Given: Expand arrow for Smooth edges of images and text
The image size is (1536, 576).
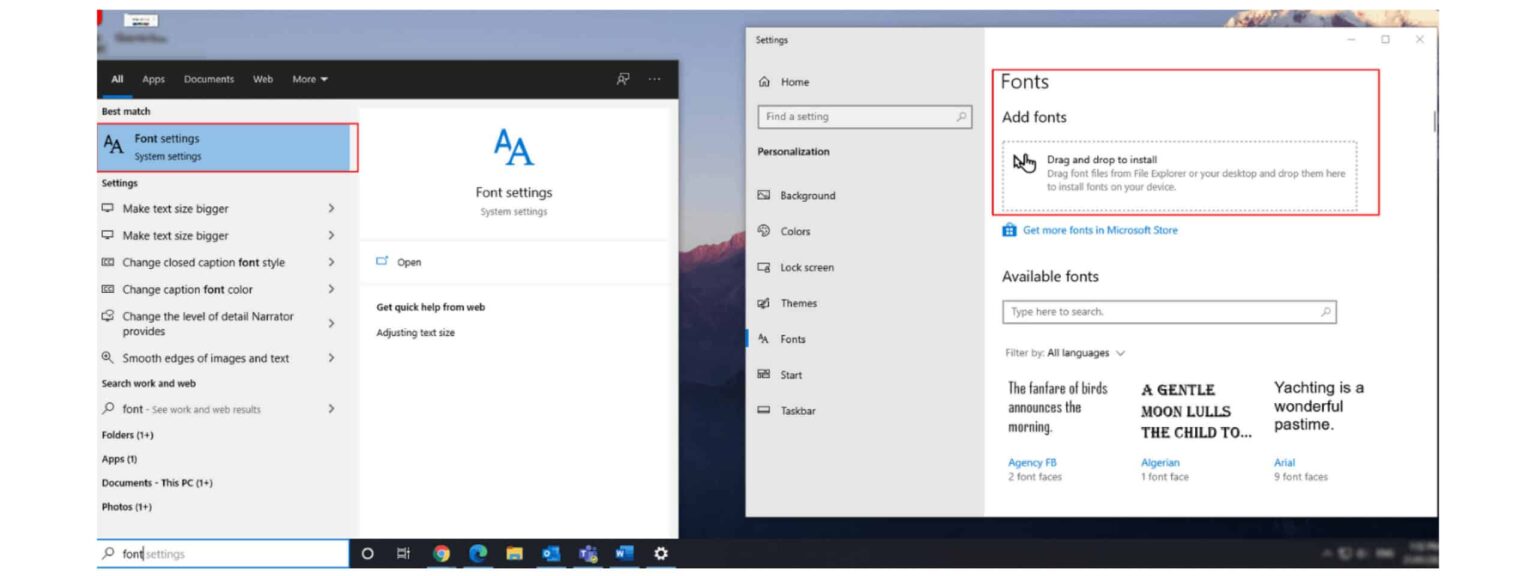Looking at the screenshot, I should pos(331,358).
